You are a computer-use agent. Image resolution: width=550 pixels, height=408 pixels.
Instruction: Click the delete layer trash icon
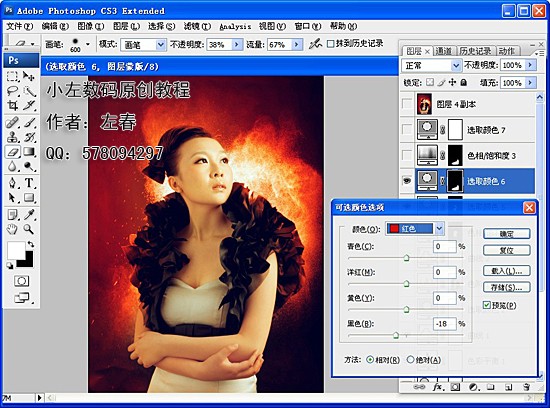click(526, 387)
